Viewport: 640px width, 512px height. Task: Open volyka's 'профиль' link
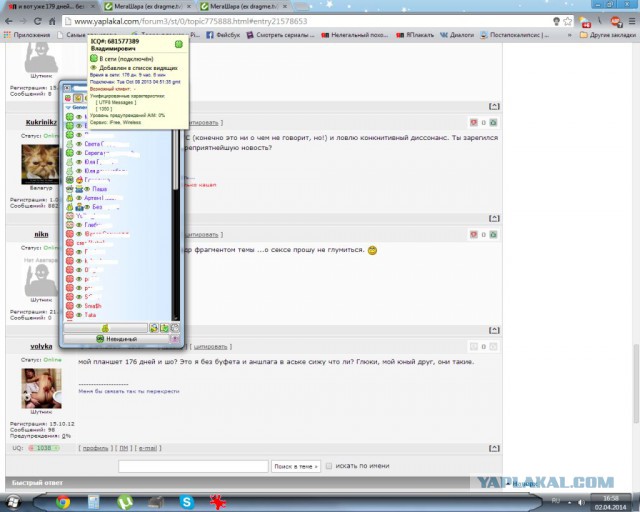click(x=96, y=448)
